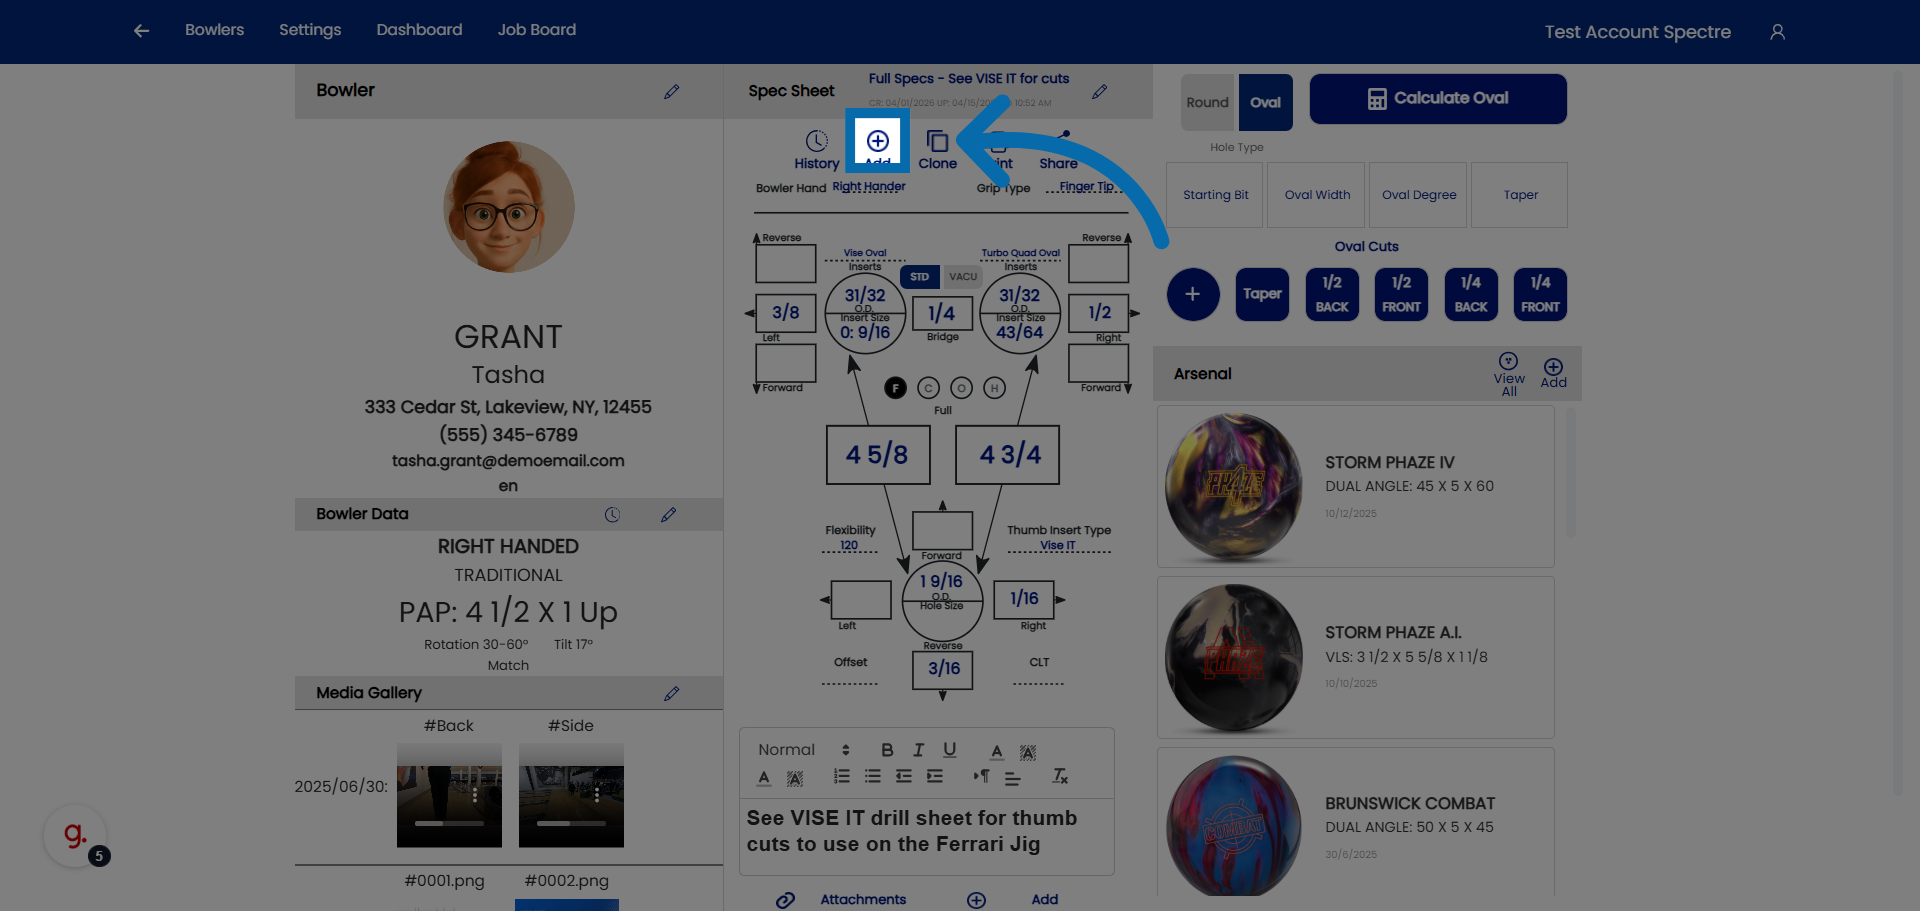
Task: Apply the 1/2 BACK oval cut
Action: 1332,294
